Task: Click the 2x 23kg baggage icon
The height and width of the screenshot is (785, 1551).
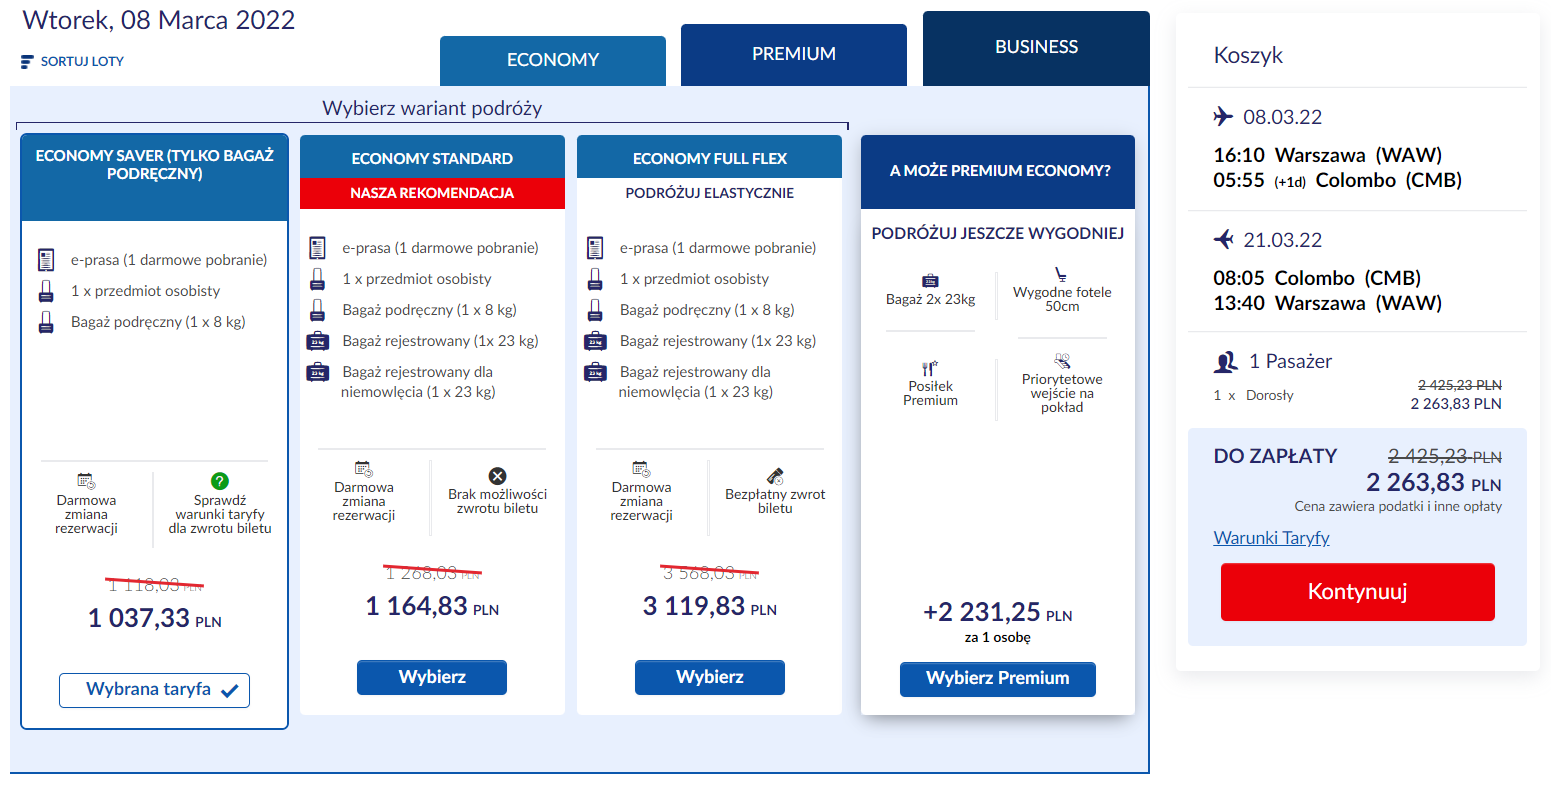Action: point(930,281)
